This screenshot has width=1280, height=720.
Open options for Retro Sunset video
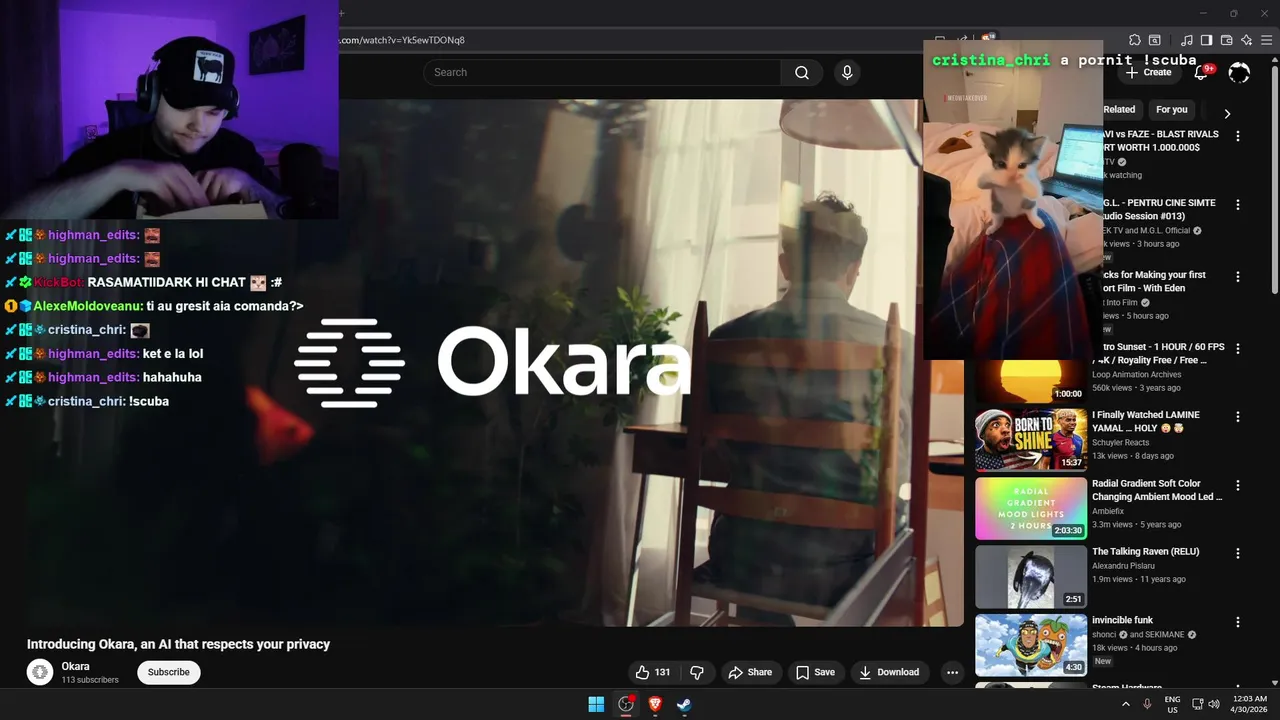pos(1238,348)
